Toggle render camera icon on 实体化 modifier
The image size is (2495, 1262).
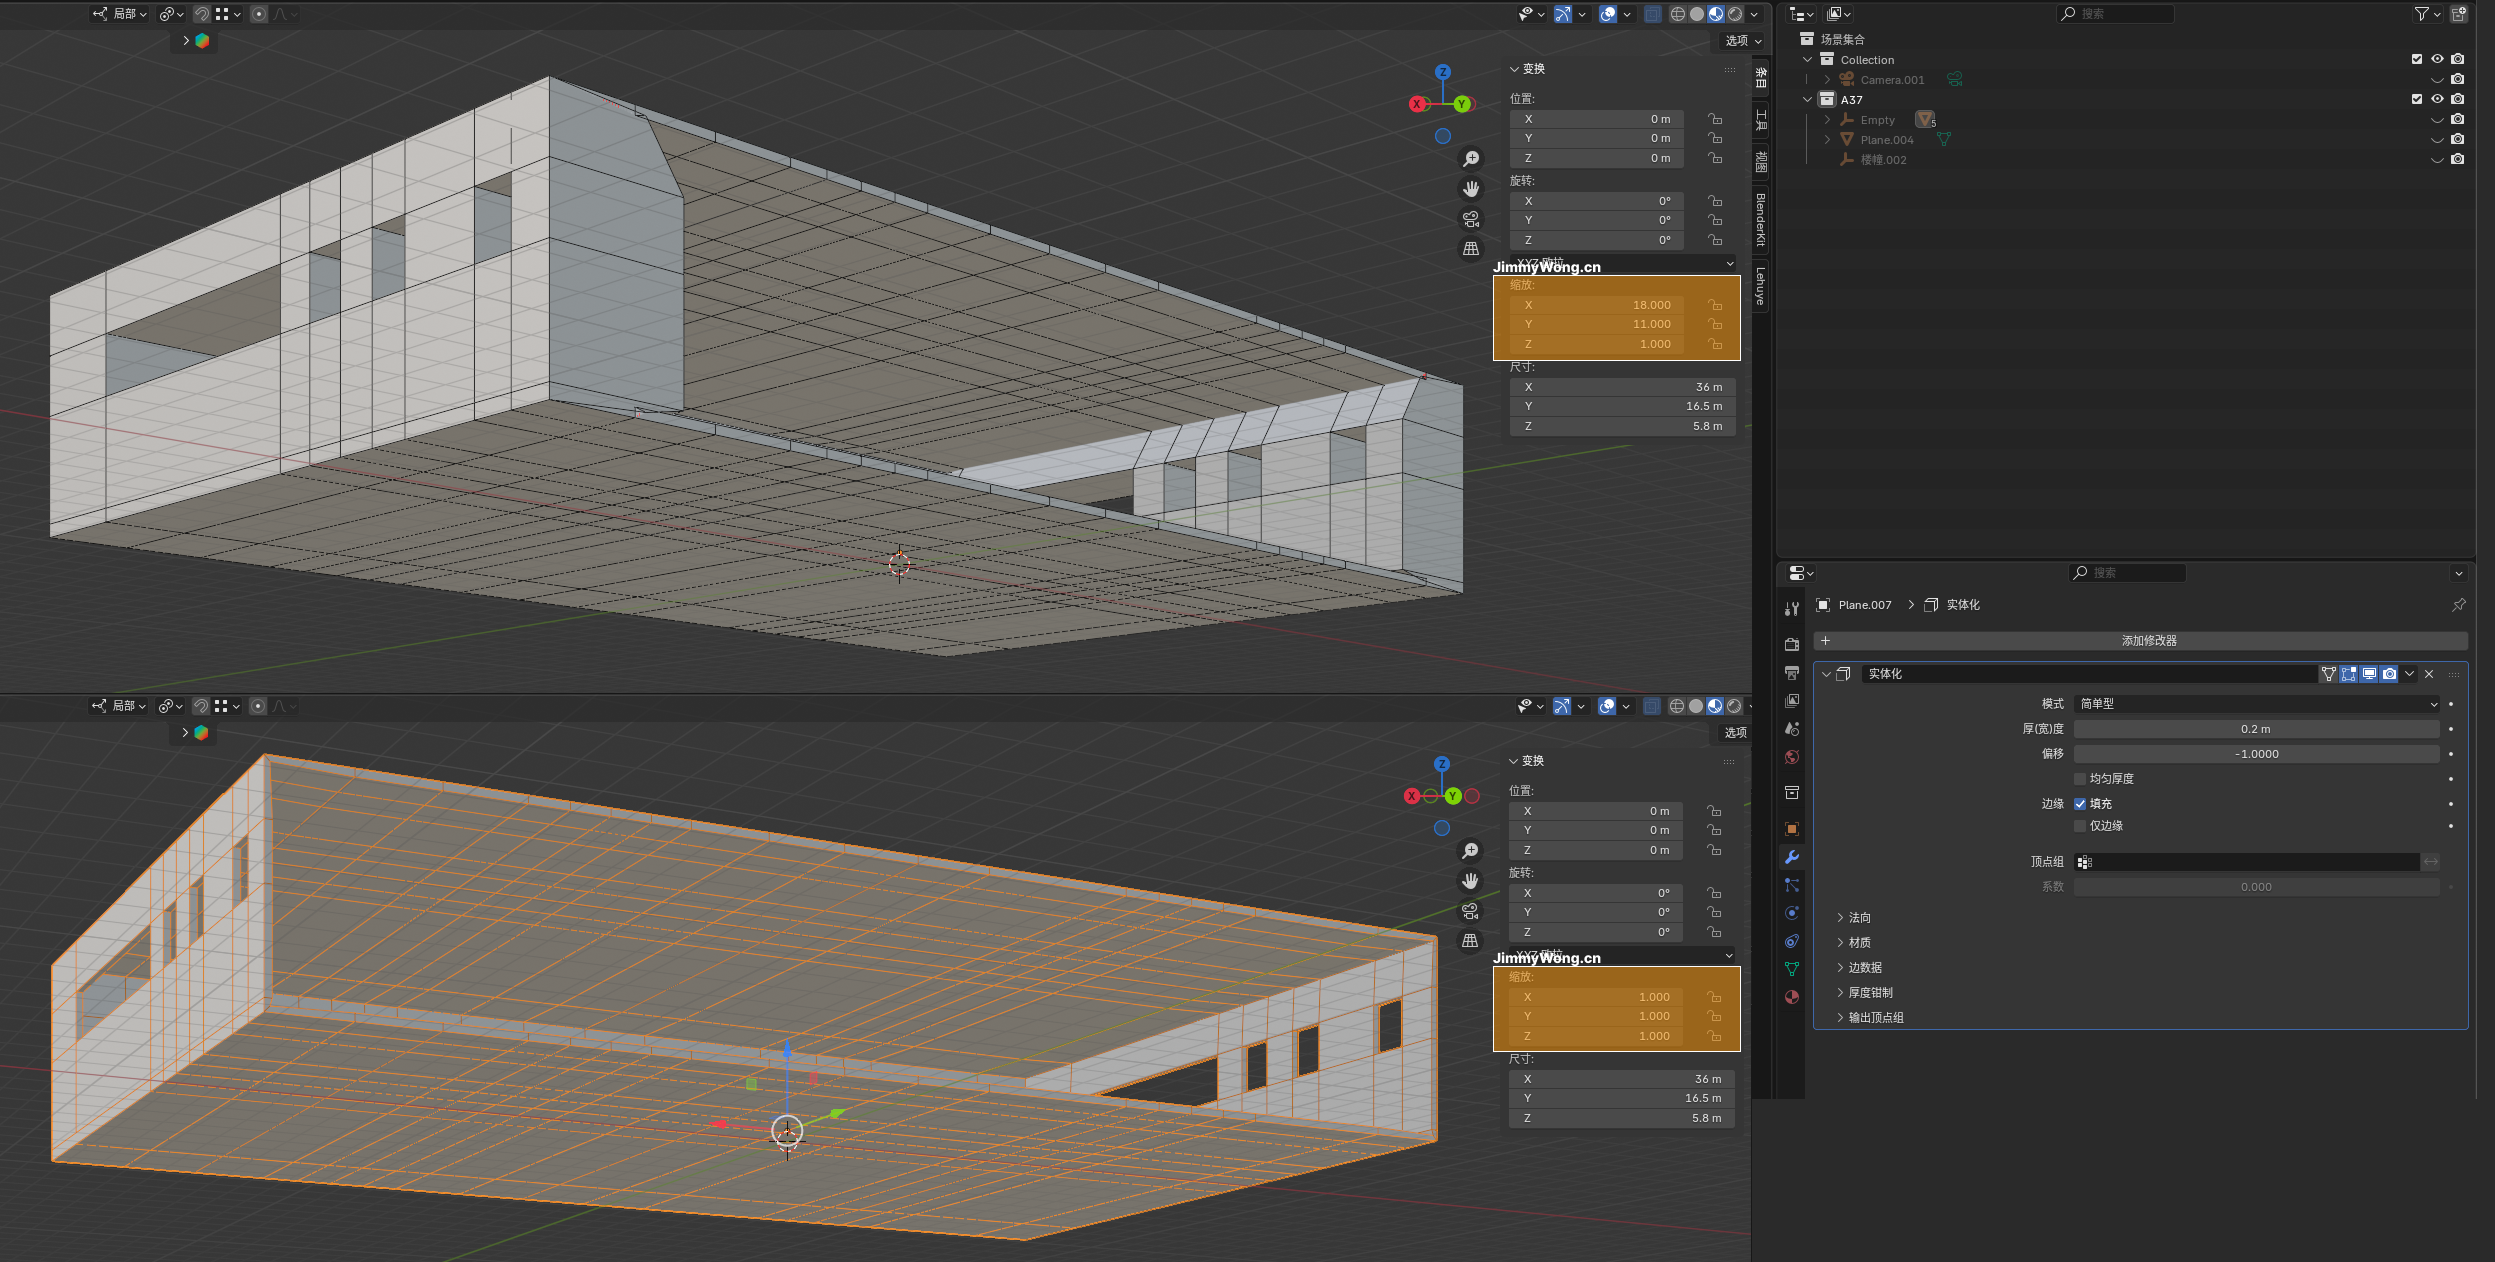(2389, 674)
